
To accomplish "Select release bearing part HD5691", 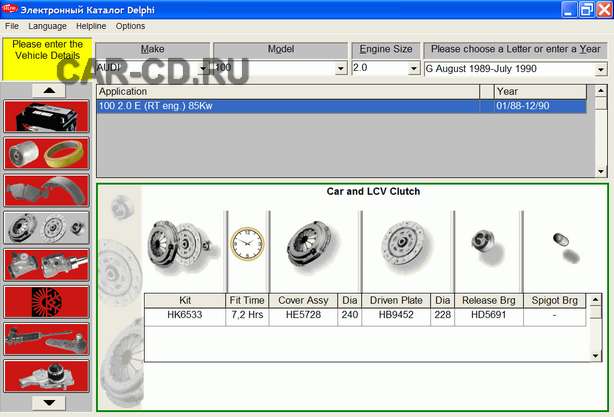I will coord(489,315).
